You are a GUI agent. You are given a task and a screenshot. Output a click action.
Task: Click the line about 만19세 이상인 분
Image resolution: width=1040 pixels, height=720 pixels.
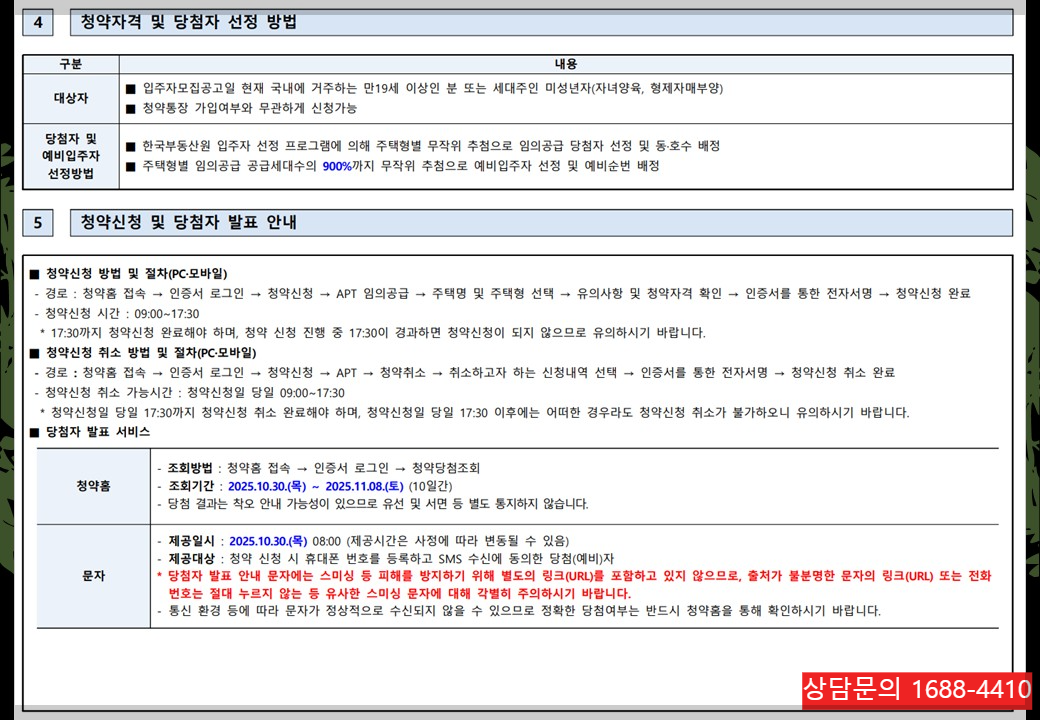[x=424, y=88]
